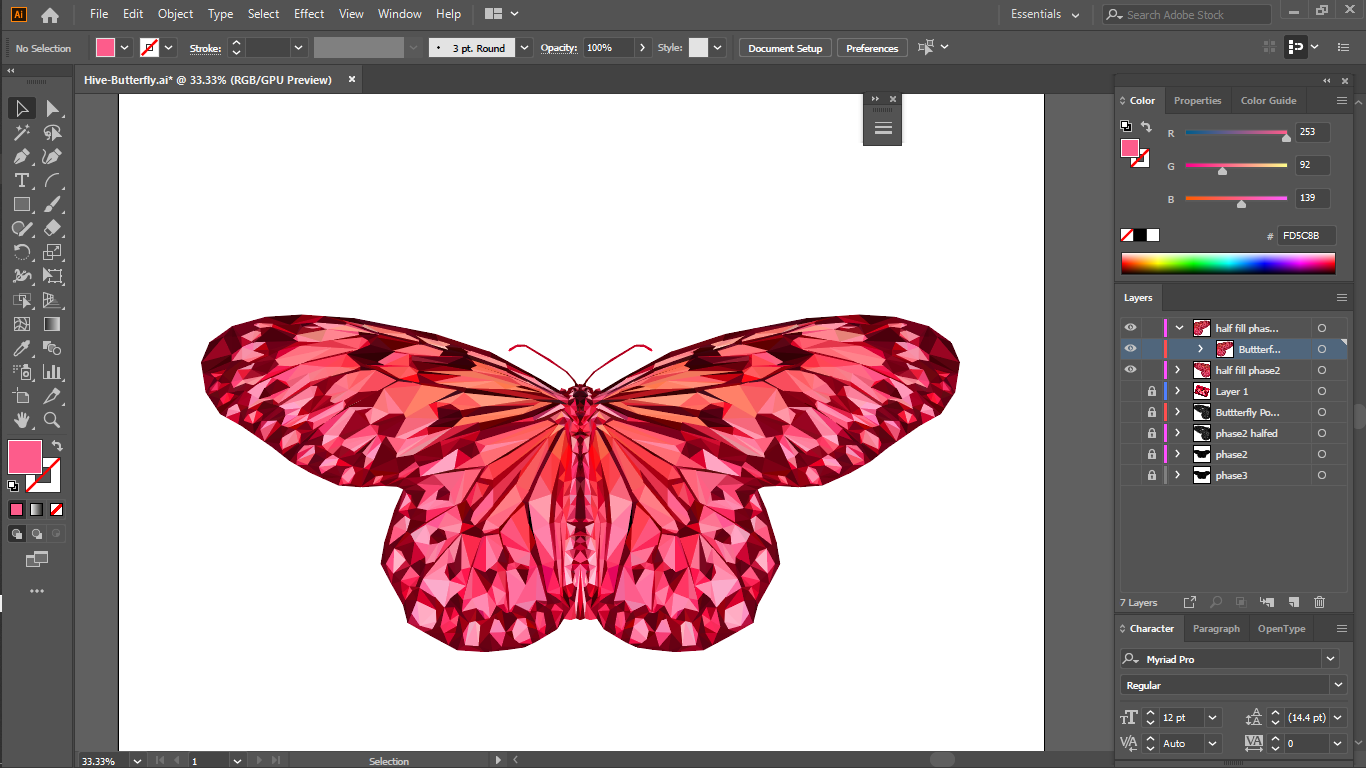Create new layer in Layers panel

pos(1293,602)
